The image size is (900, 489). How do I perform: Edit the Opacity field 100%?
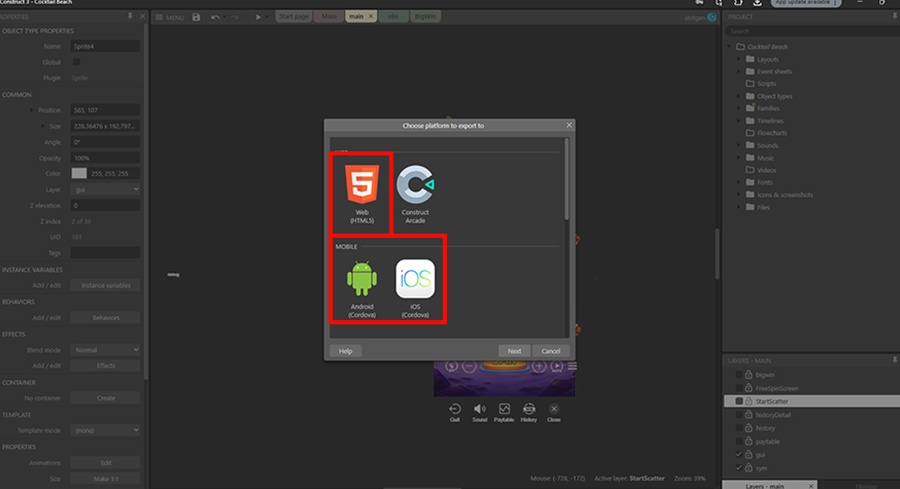tap(105, 158)
